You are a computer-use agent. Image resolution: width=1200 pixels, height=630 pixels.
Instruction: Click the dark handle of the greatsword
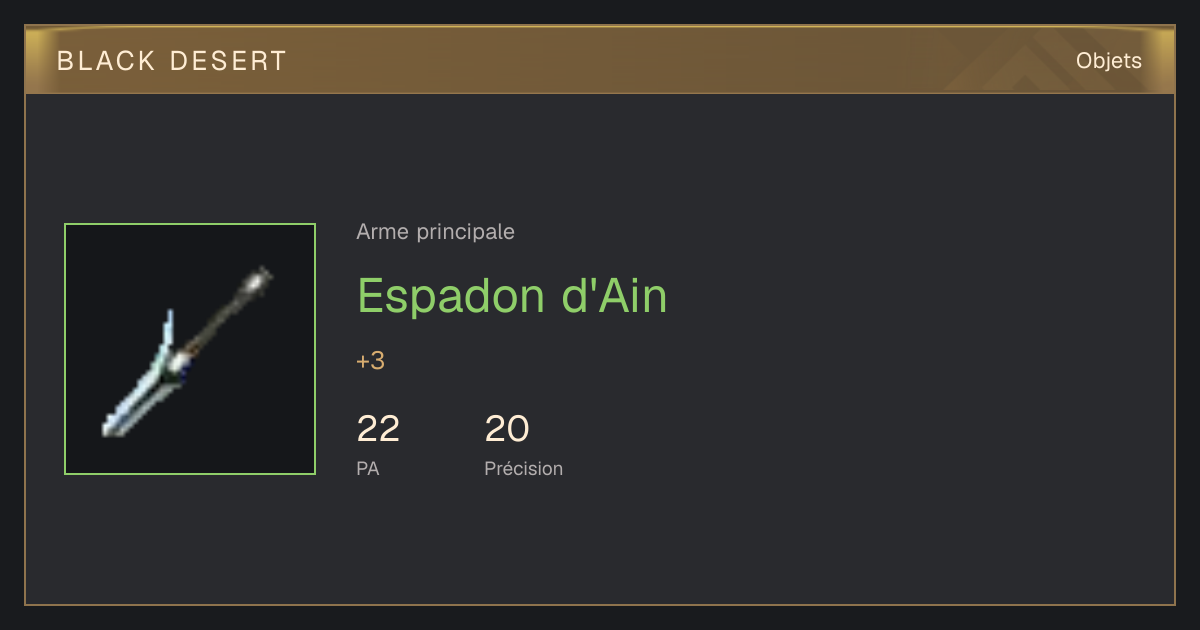218,320
